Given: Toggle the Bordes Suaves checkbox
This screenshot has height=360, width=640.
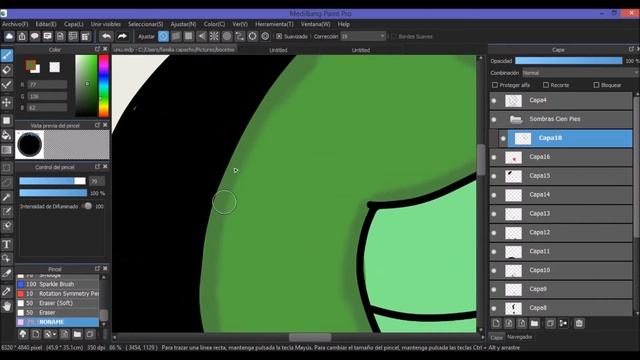Looking at the screenshot, I should pos(394,36).
